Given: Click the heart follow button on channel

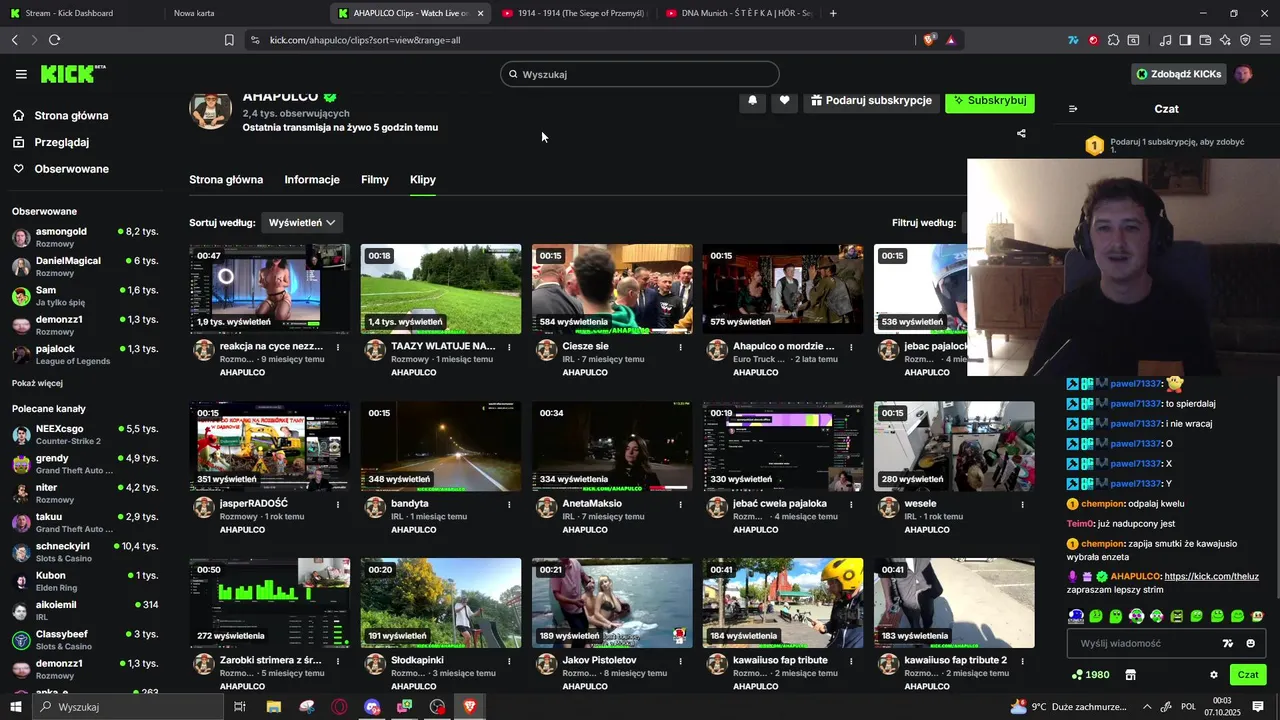Looking at the screenshot, I should pyautogui.click(x=785, y=100).
